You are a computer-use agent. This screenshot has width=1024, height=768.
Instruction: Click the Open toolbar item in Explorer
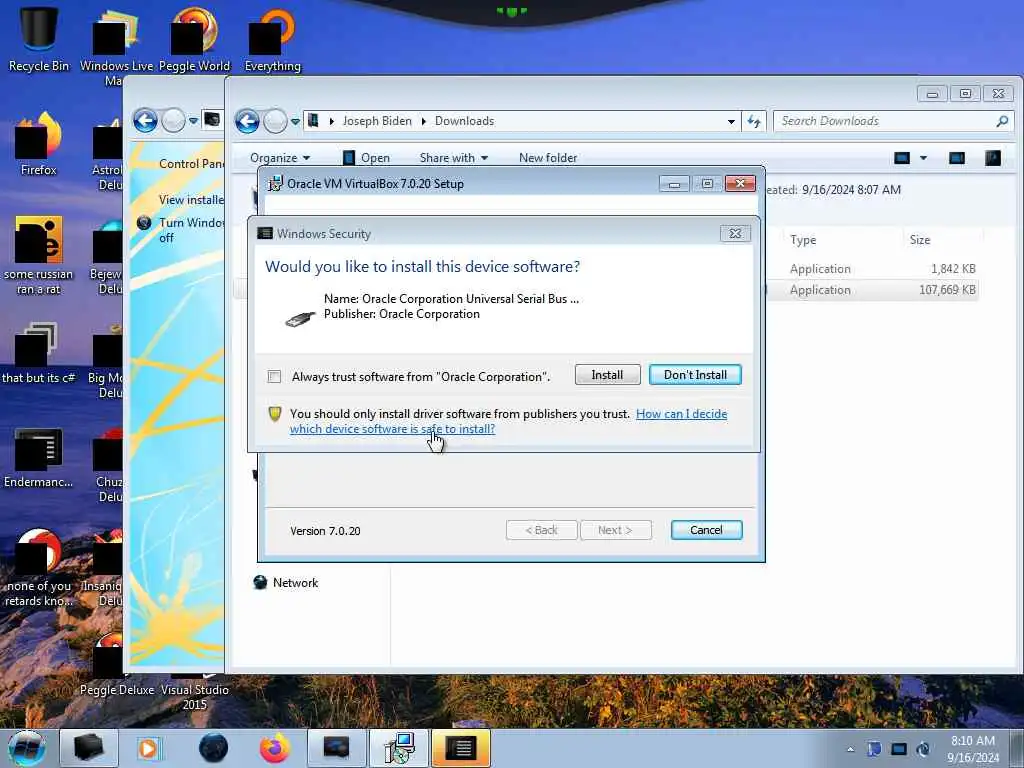click(366, 158)
